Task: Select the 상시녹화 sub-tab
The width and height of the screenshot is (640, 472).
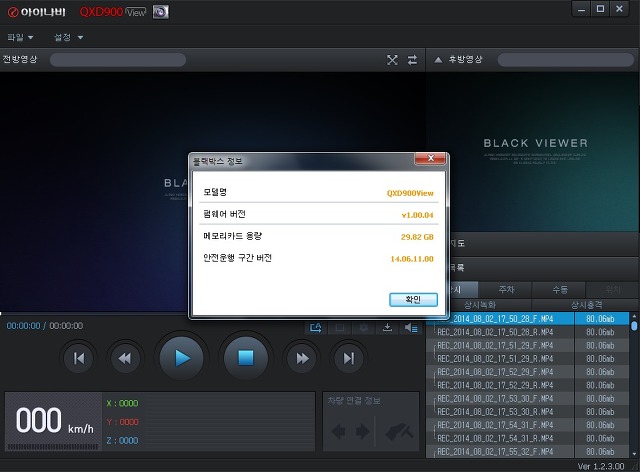Action: pyautogui.click(x=480, y=305)
